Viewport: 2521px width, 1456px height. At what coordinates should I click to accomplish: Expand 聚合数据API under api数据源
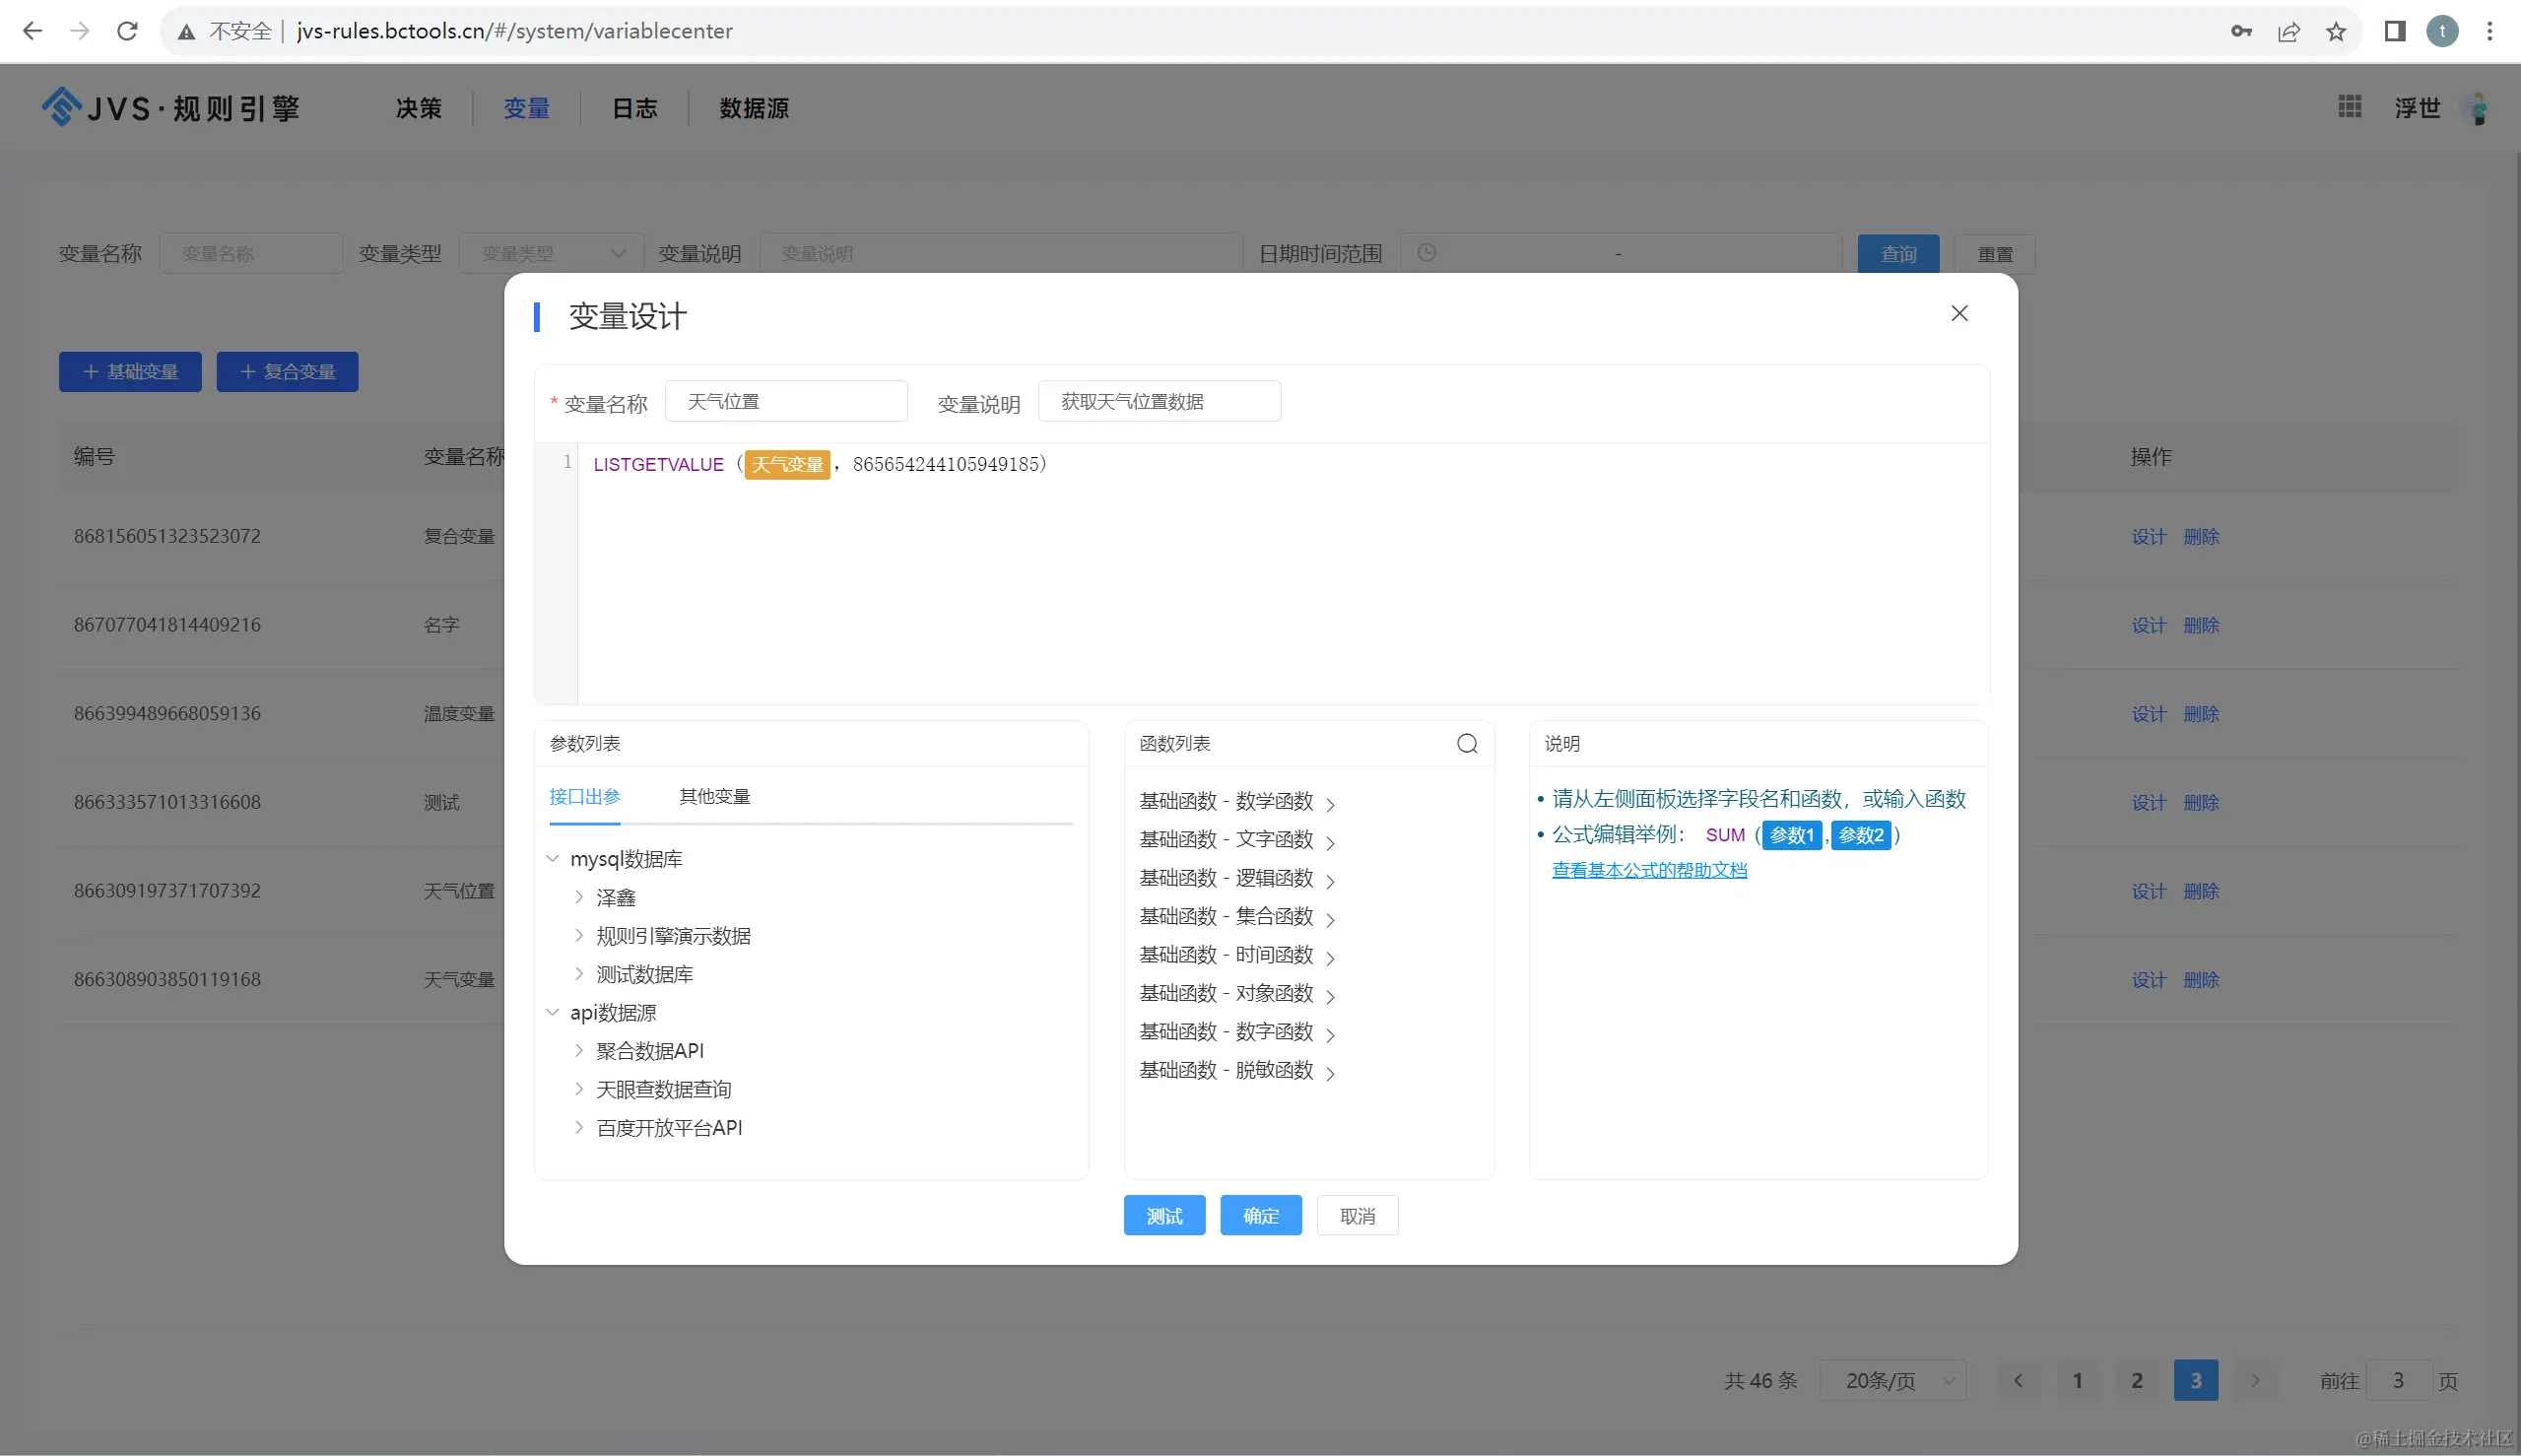(579, 1050)
